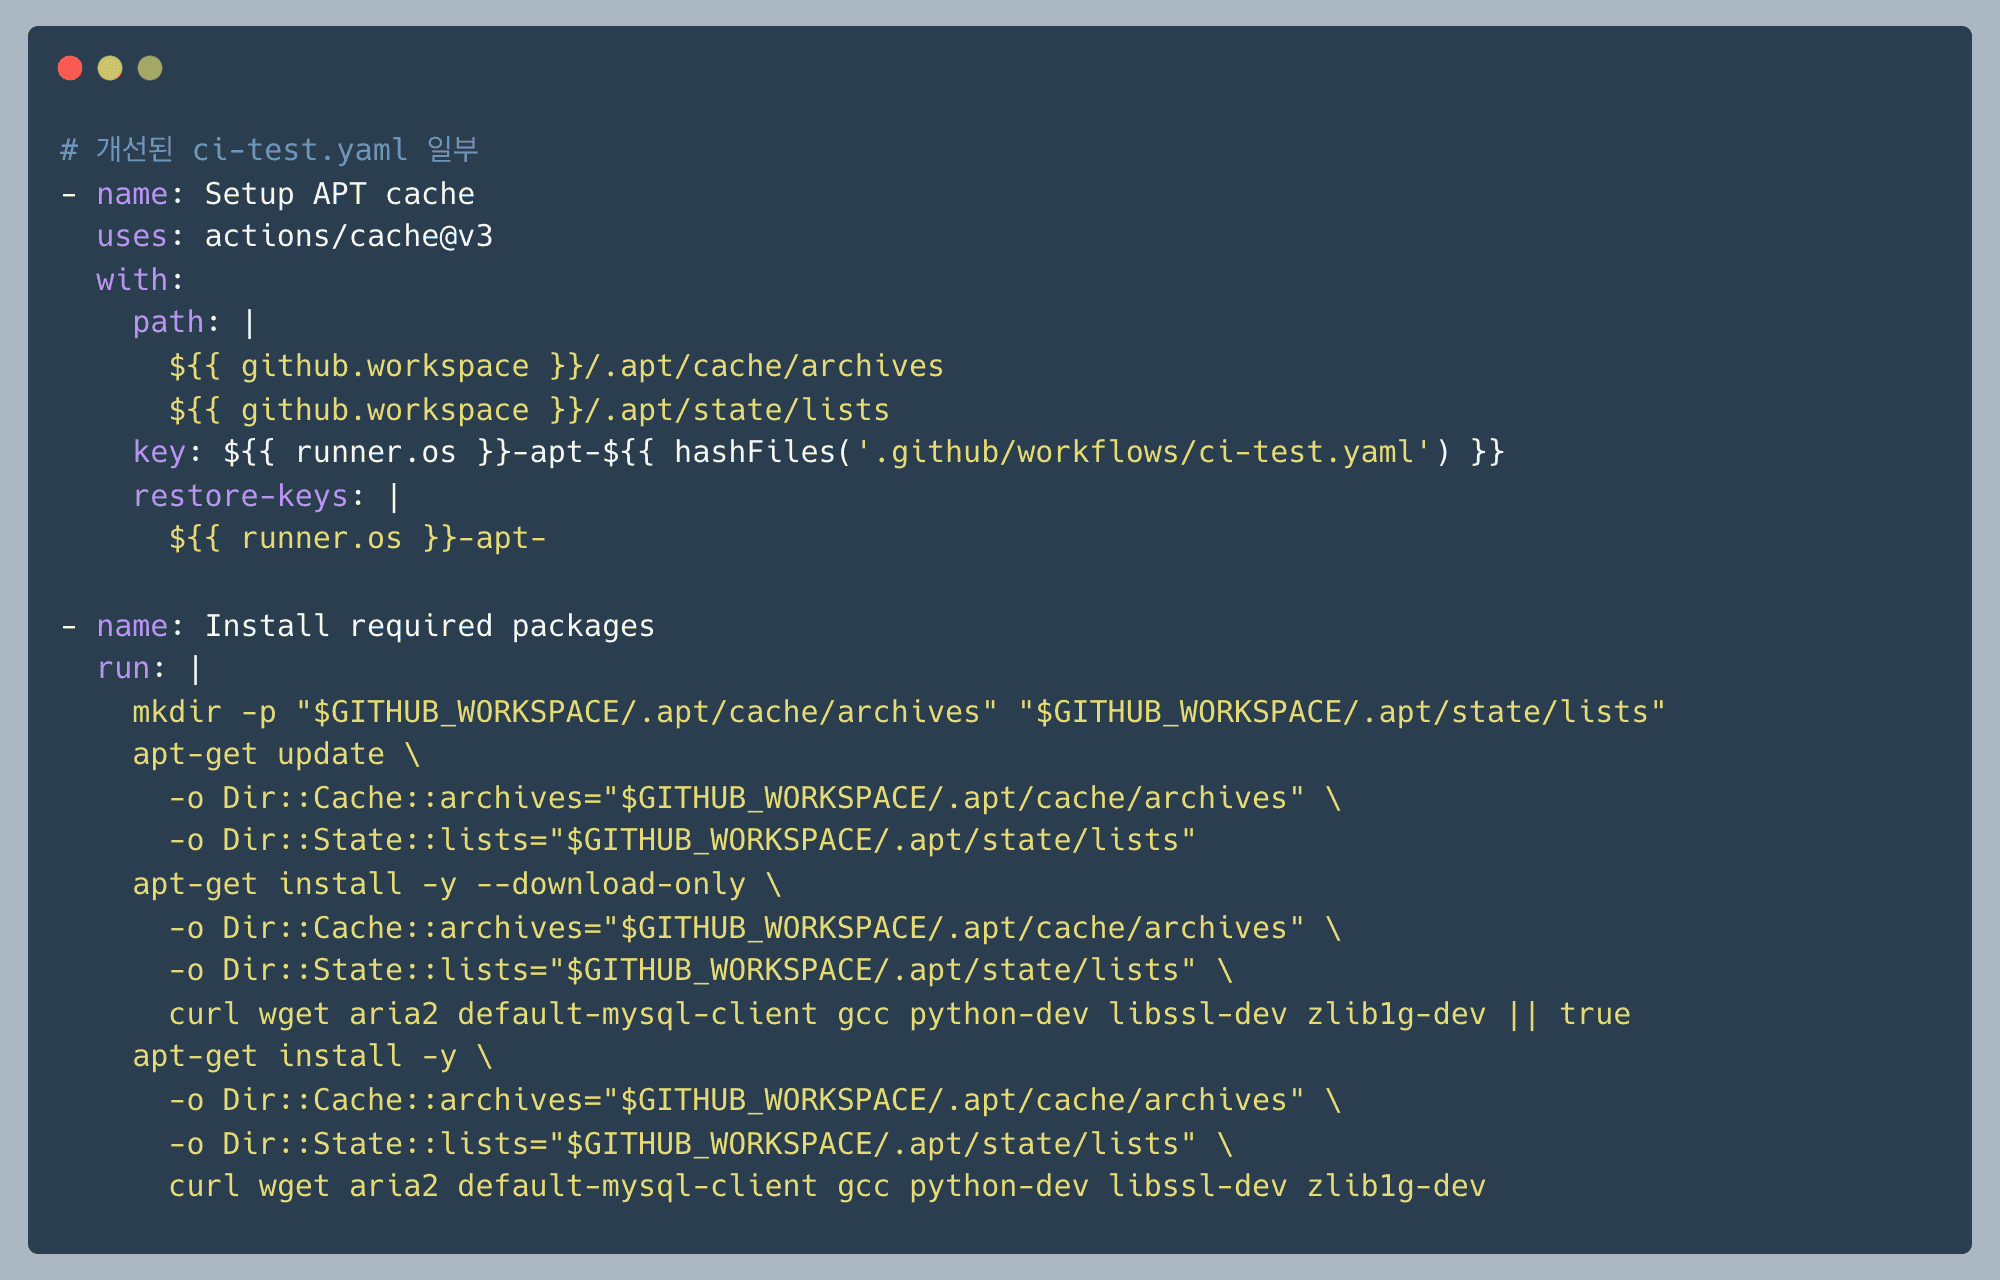
Task: Click the red close dot
Action: [x=70, y=68]
